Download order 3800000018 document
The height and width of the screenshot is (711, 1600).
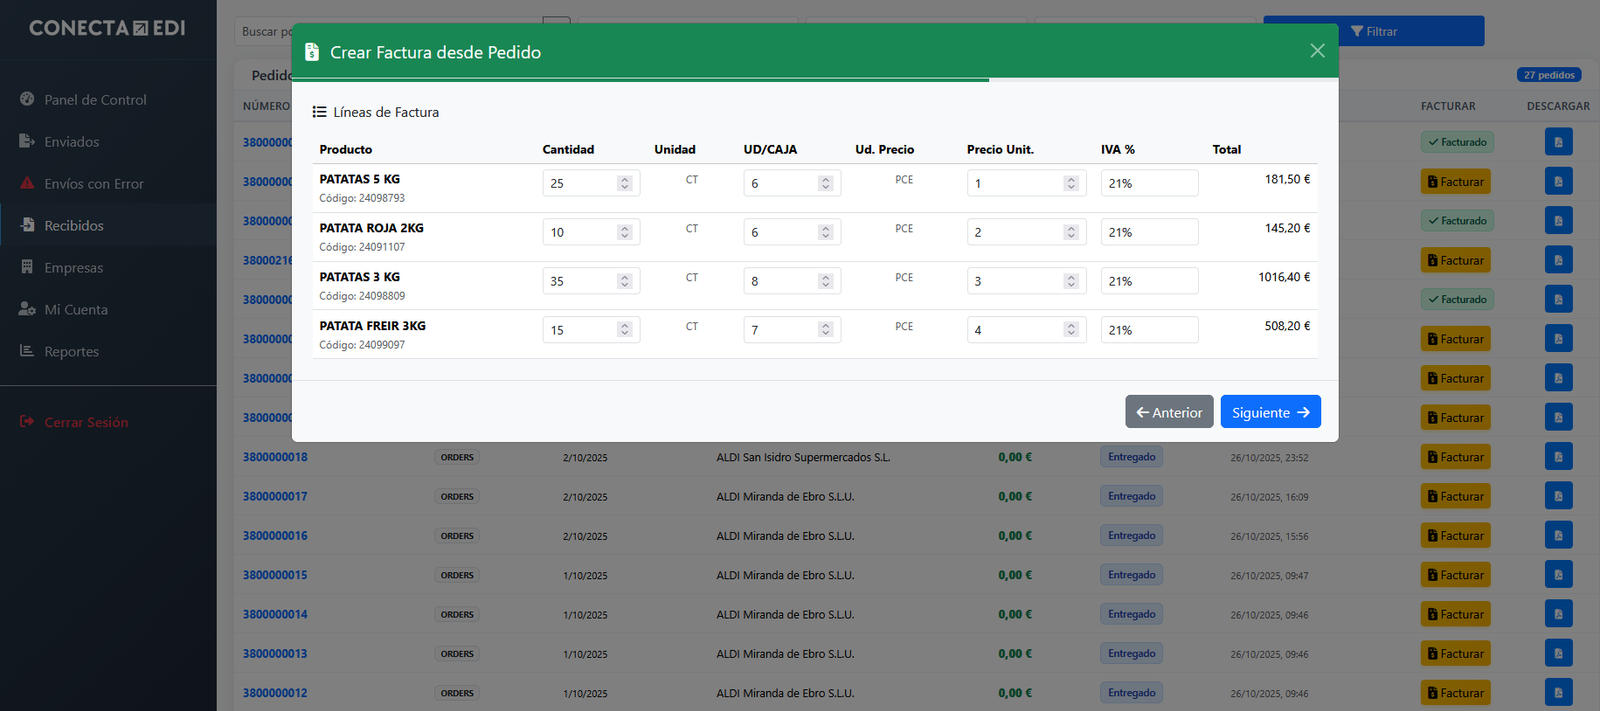point(1558,457)
